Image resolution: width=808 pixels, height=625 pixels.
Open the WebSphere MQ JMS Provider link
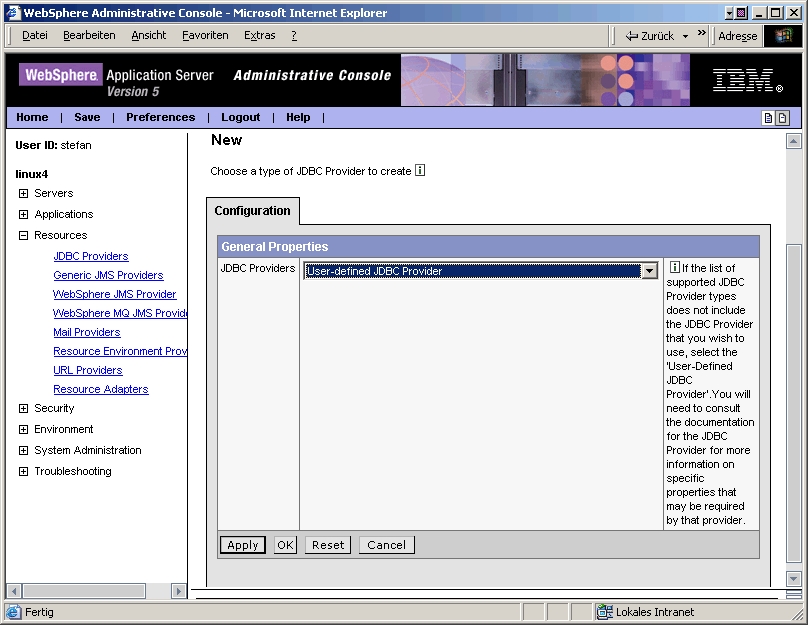(120, 313)
